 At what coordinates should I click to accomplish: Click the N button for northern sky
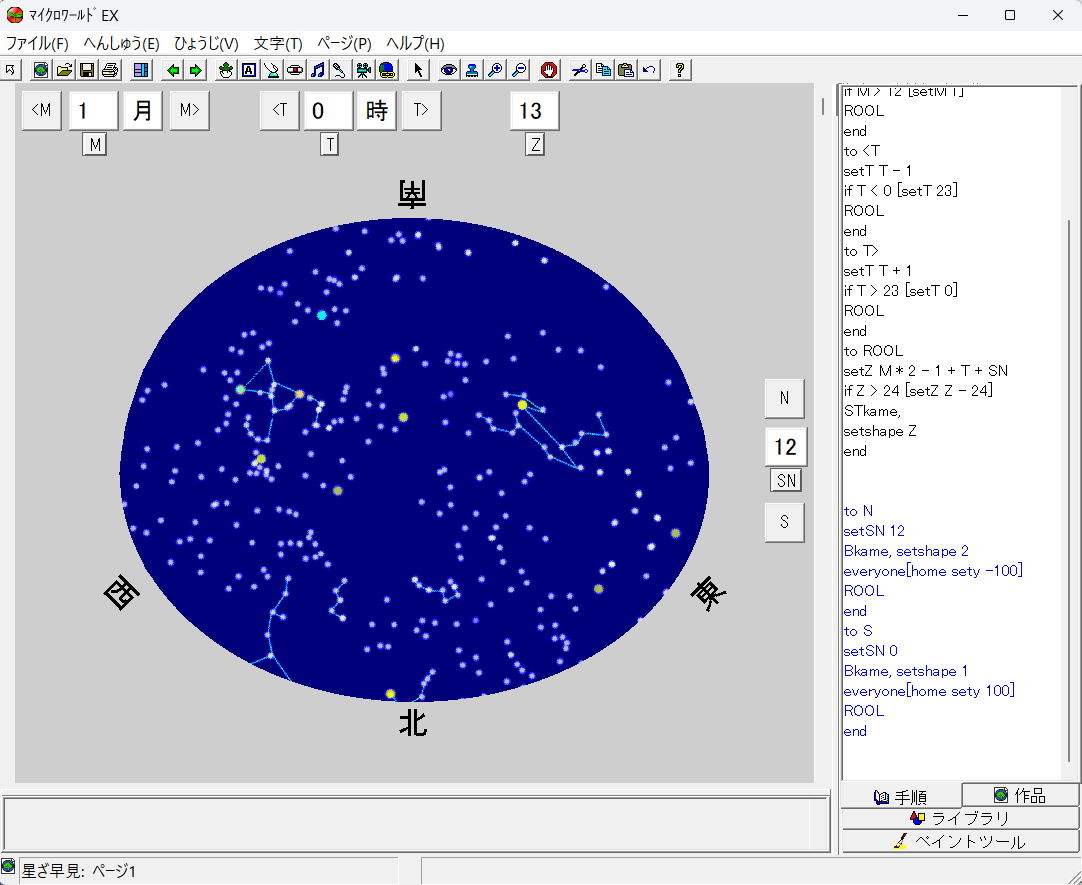[x=785, y=399]
